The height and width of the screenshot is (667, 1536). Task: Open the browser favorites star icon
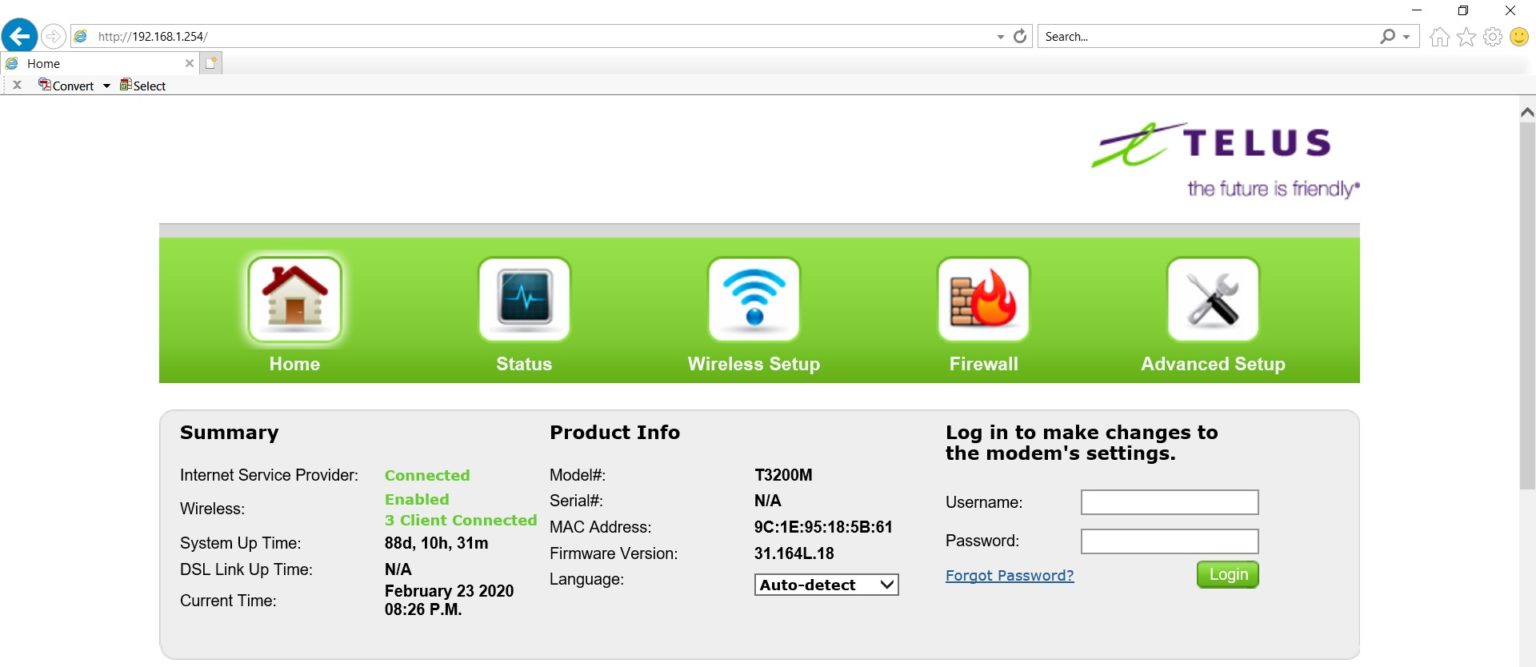[x=1466, y=37]
